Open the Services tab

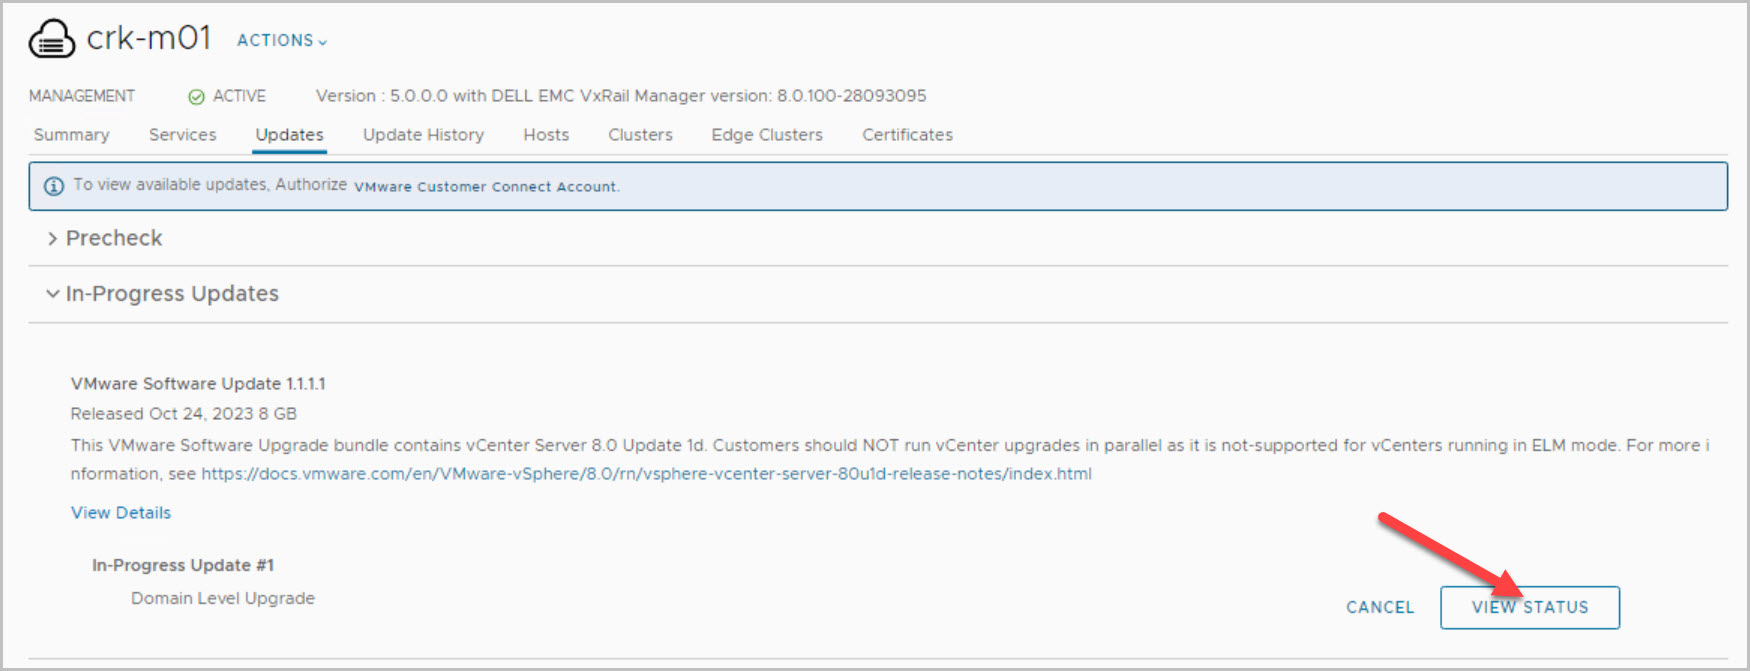(182, 135)
